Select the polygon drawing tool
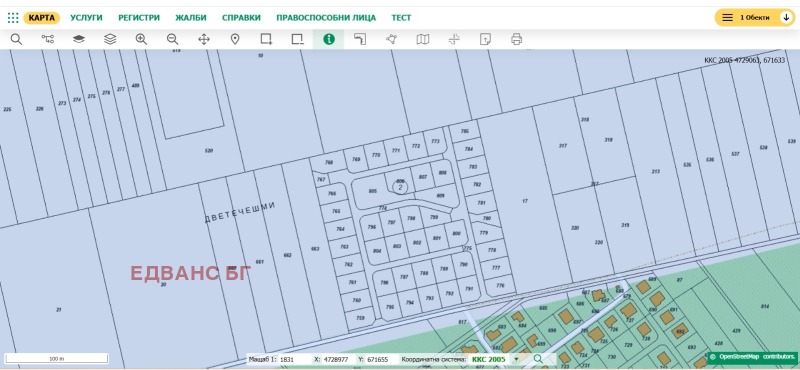The width and height of the screenshot is (800, 370). 391,39
